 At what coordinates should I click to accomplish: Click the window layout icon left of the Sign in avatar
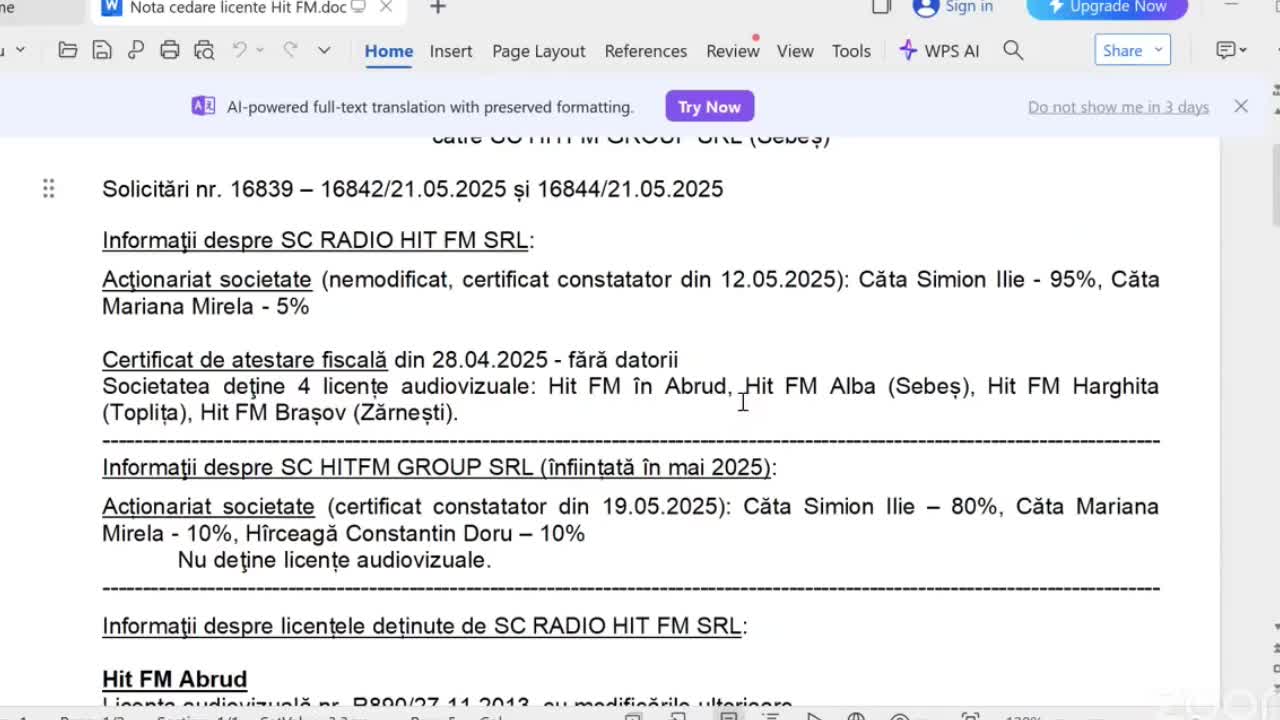[x=881, y=7]
